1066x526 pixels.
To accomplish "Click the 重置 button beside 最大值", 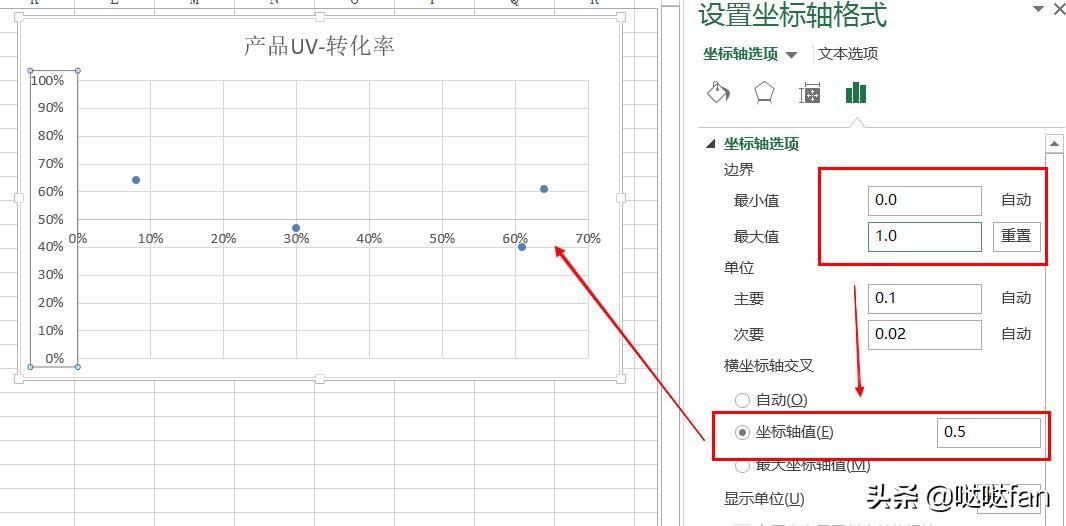I will pos(1016,237).
